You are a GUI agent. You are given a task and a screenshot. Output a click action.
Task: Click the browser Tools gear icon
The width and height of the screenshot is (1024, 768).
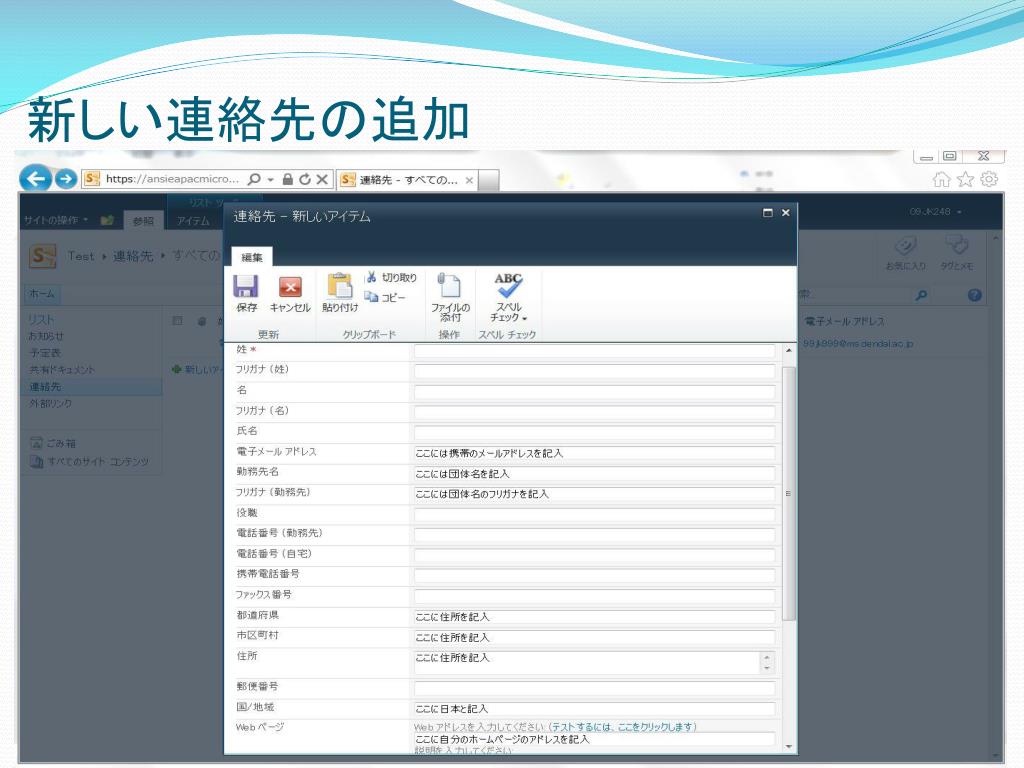[989, 179]
